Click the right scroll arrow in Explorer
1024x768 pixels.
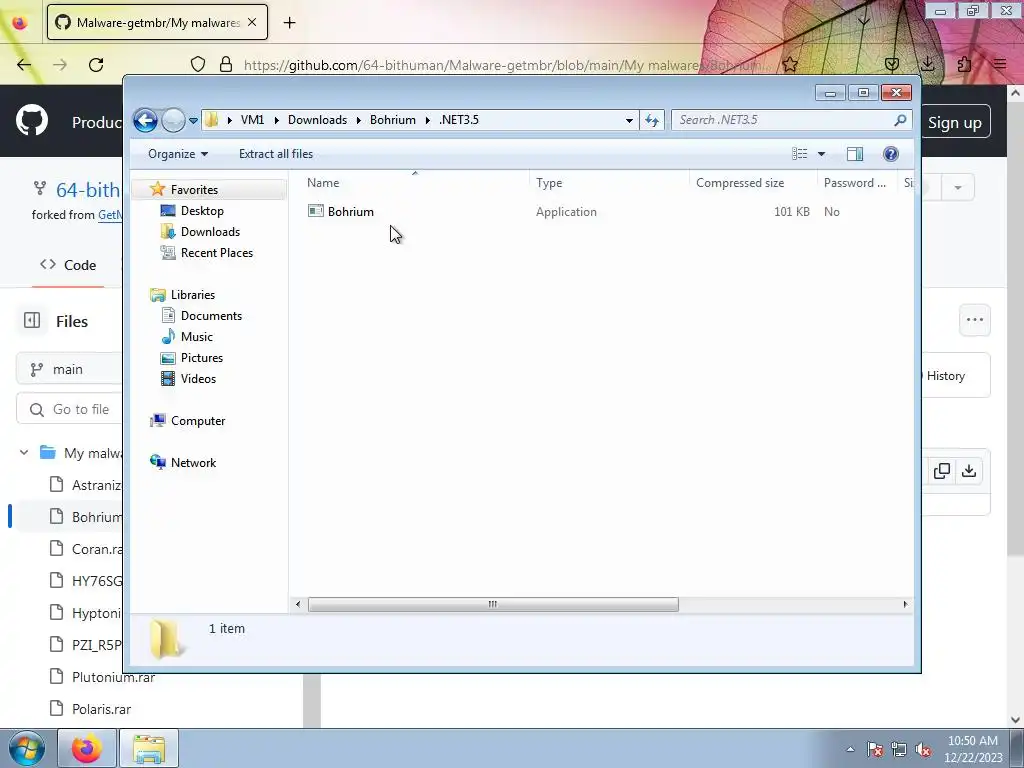pos(905,604)
